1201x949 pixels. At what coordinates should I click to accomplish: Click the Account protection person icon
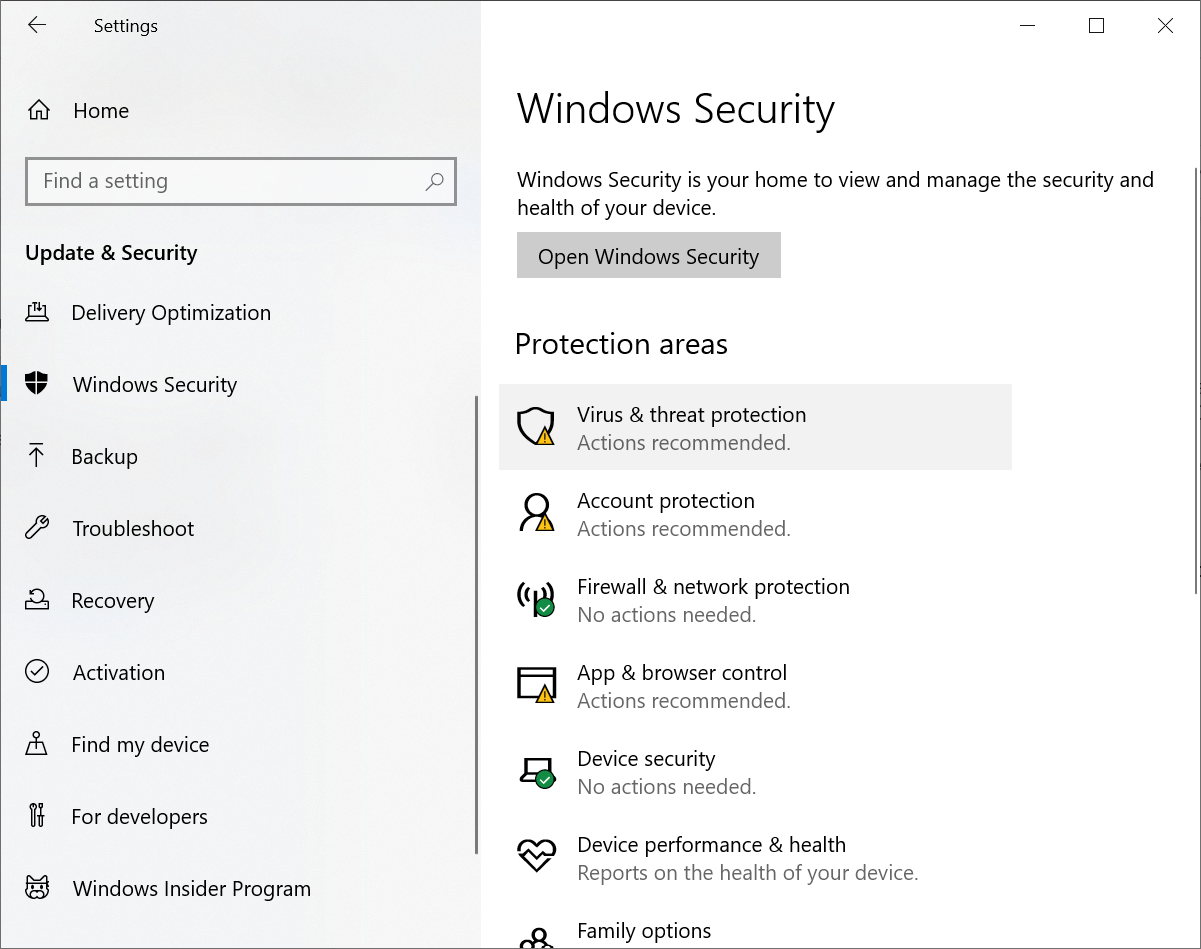(x=535, y=513)
